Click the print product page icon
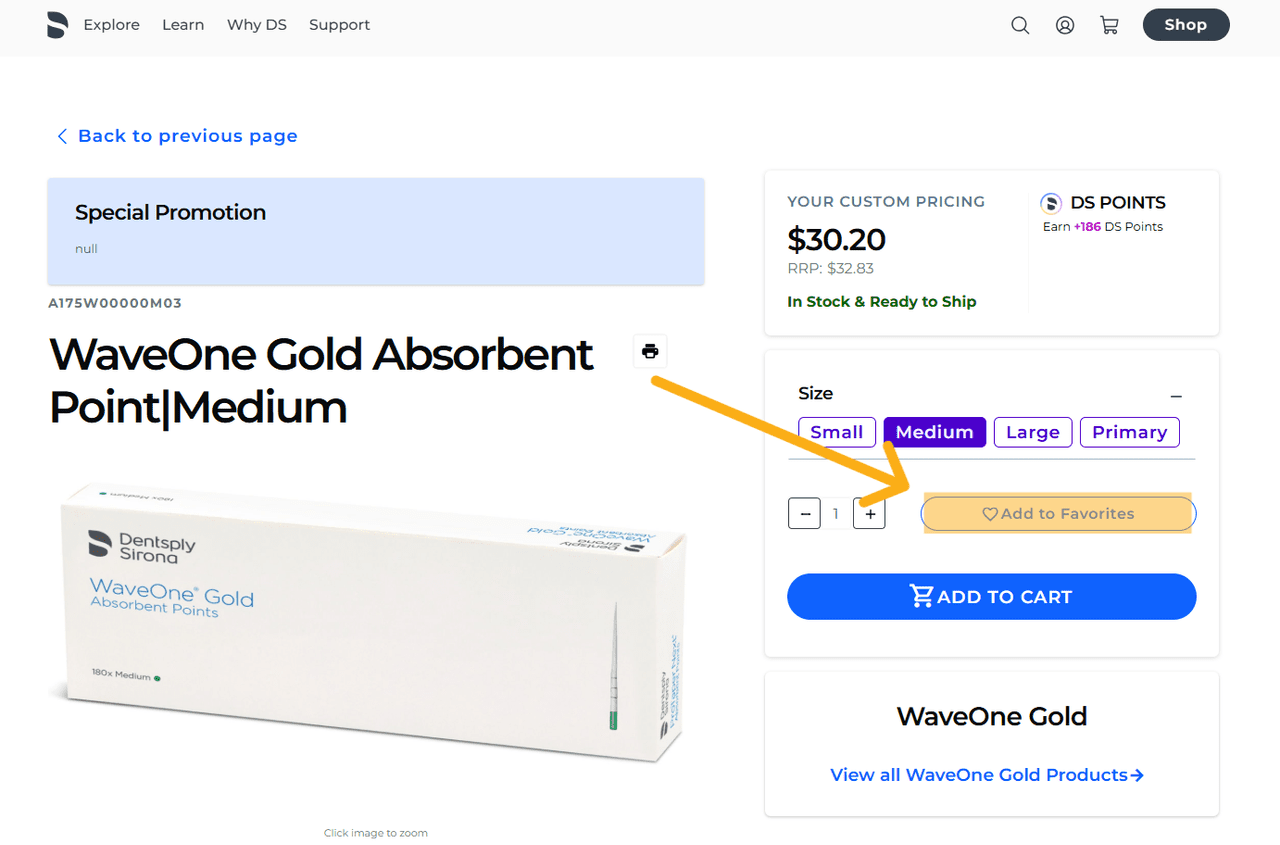This screenshot has width=1280, height=845. click(x=650, y=351)
